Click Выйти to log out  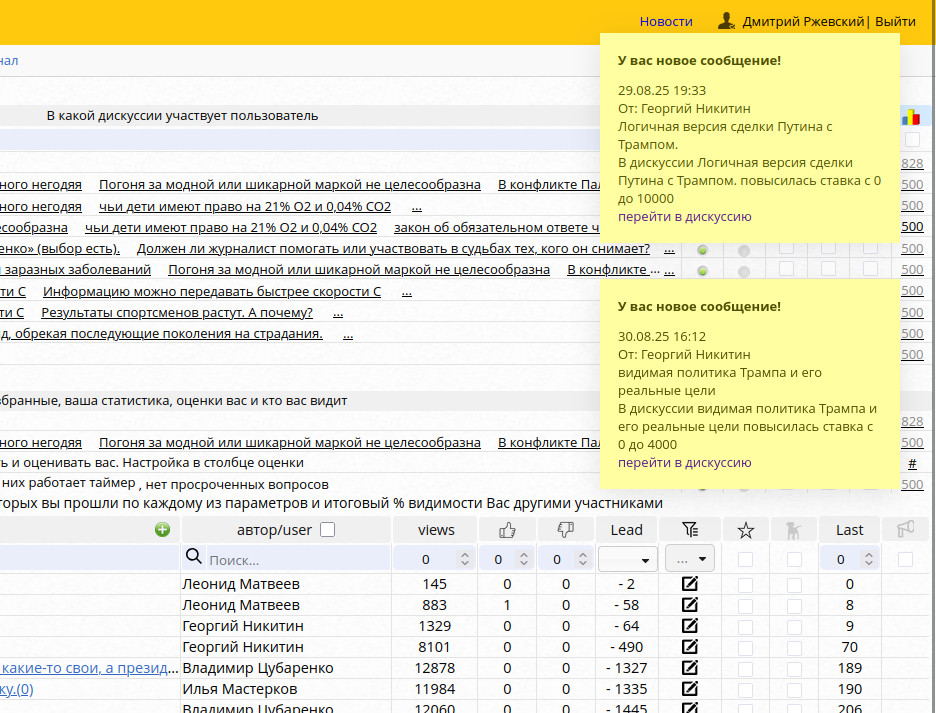click(895, 21)
